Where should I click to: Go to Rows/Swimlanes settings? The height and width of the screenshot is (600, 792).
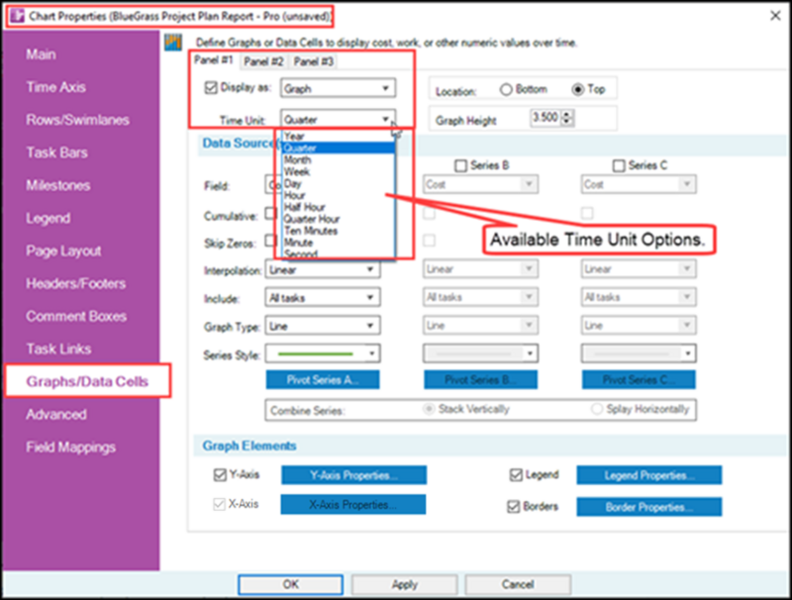[x=78, y=120]
